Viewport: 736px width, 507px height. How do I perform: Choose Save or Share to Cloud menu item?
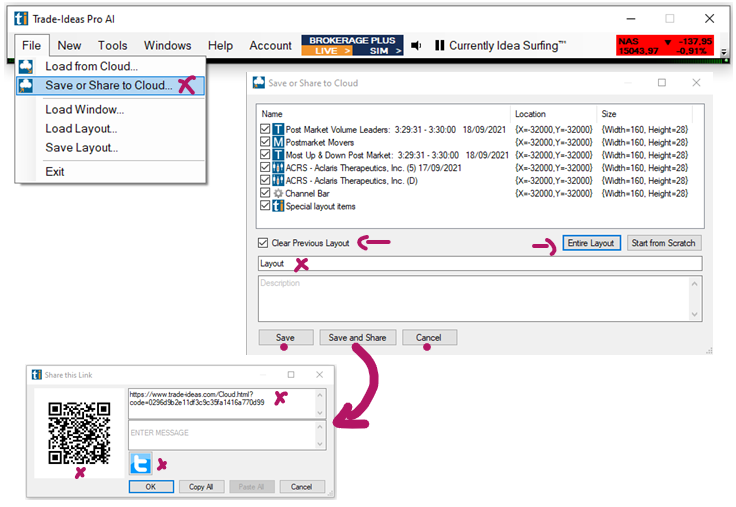click(108, 86)
